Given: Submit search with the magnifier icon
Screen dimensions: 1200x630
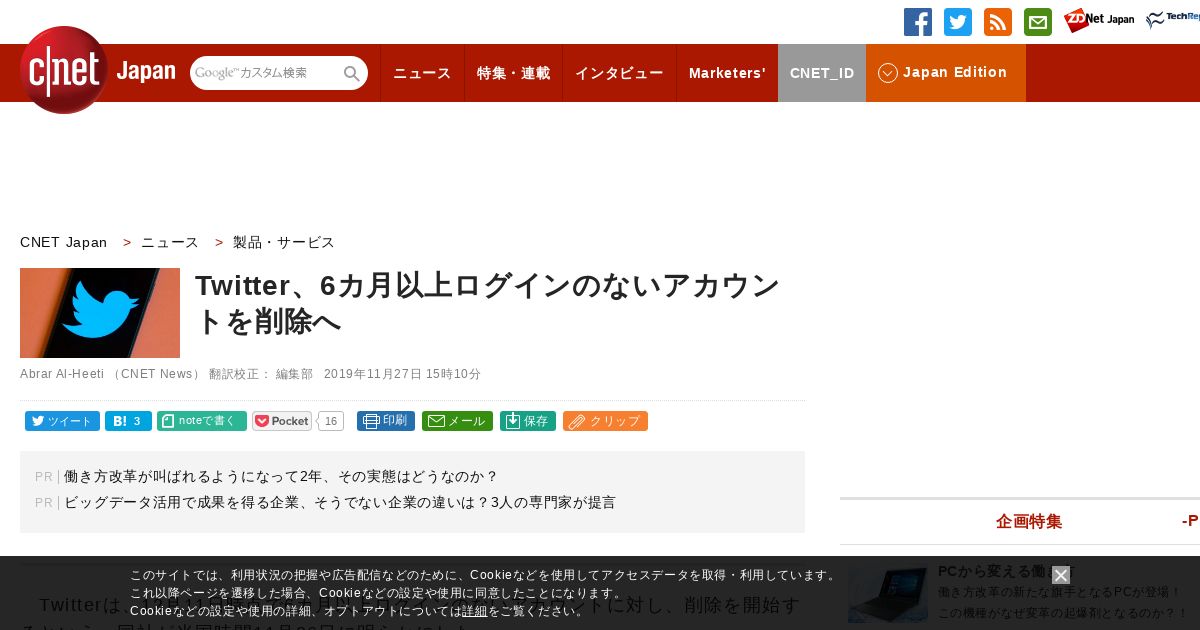Looking at the screenshot, I should point(352,73).
